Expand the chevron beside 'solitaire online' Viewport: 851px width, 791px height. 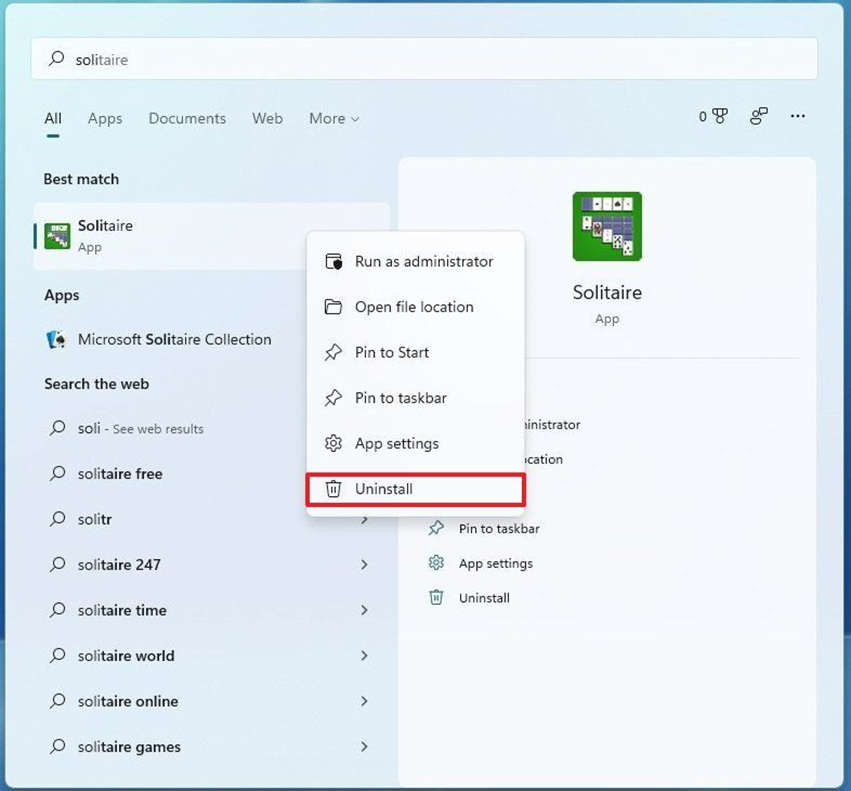point(364,701)
